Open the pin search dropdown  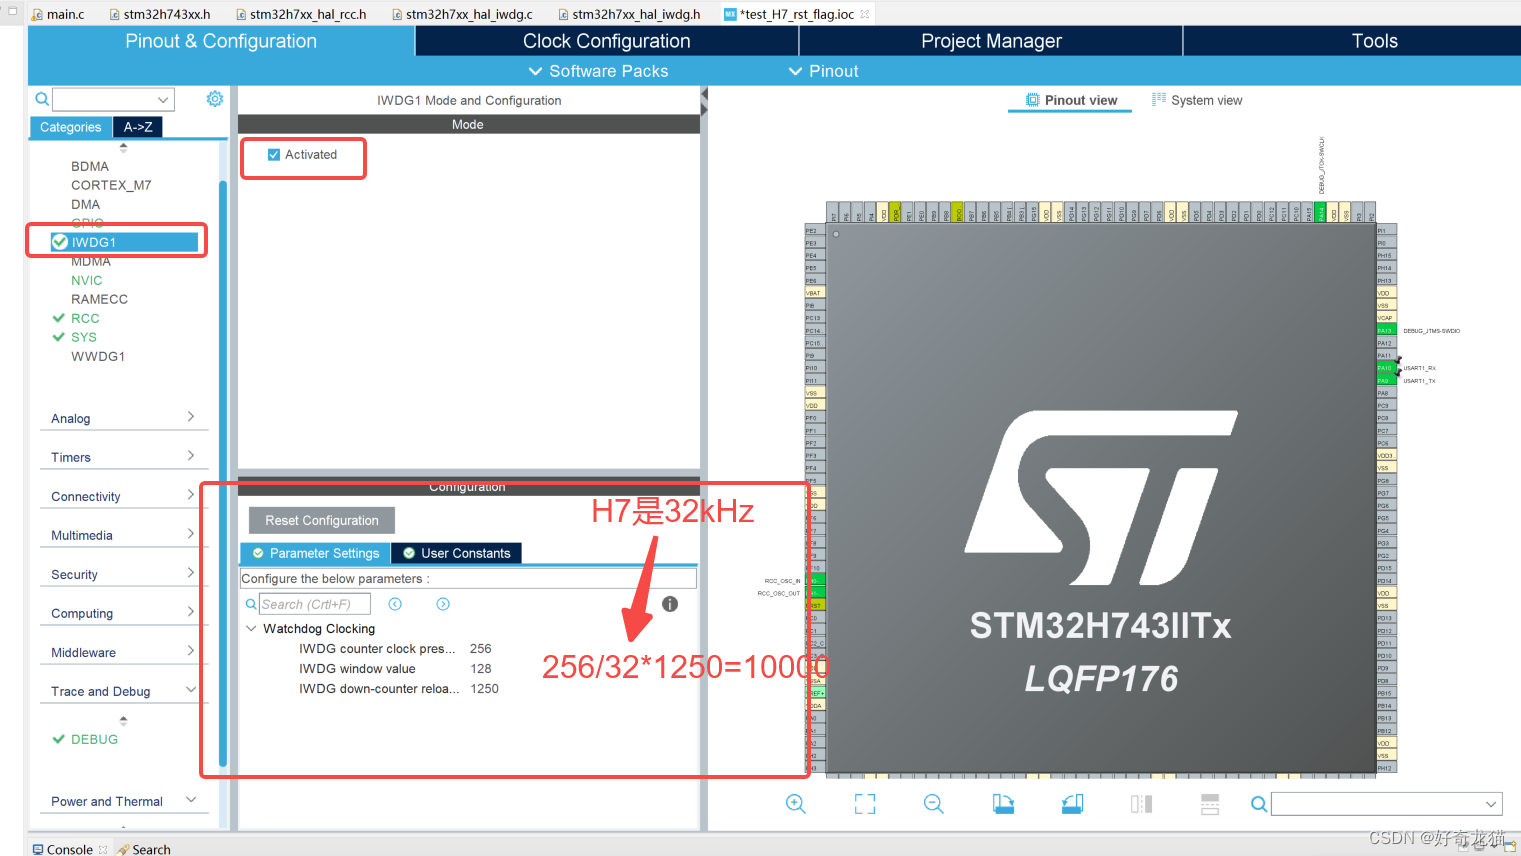point(1491,804)
